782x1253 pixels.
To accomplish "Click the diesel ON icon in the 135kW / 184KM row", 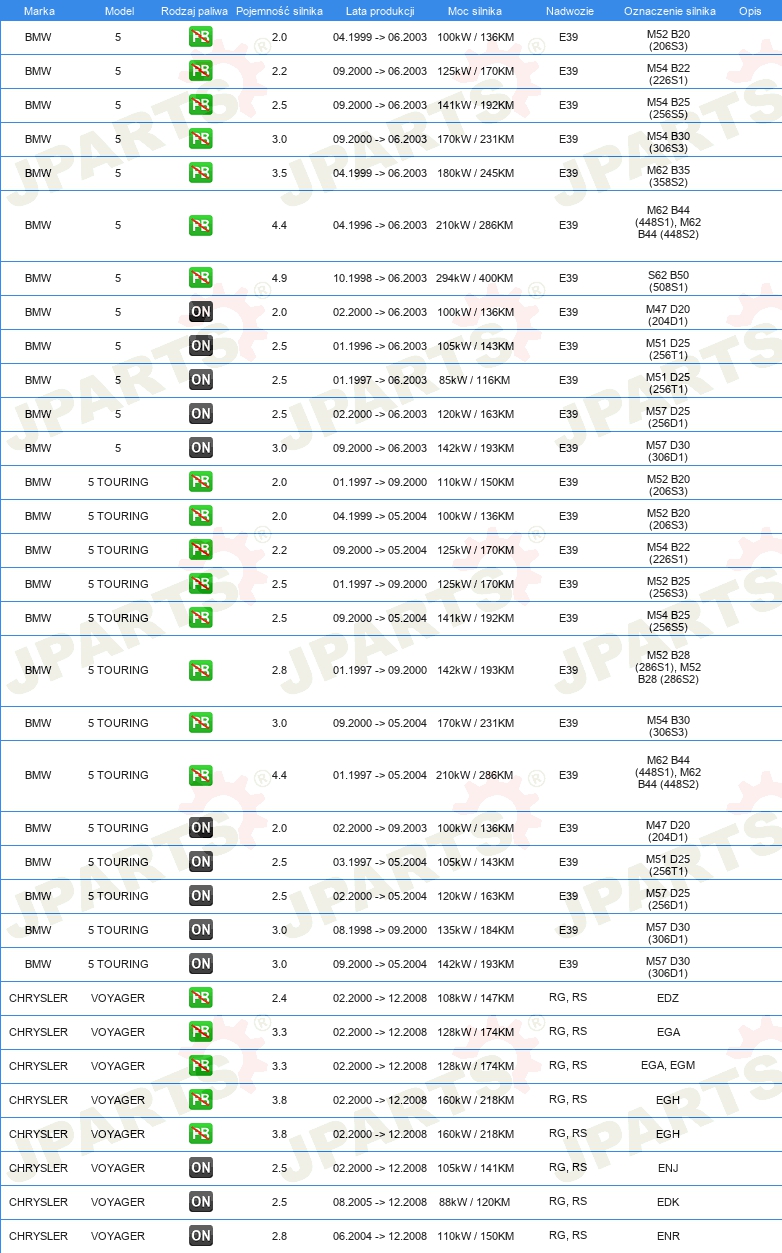I will (200, 930).
